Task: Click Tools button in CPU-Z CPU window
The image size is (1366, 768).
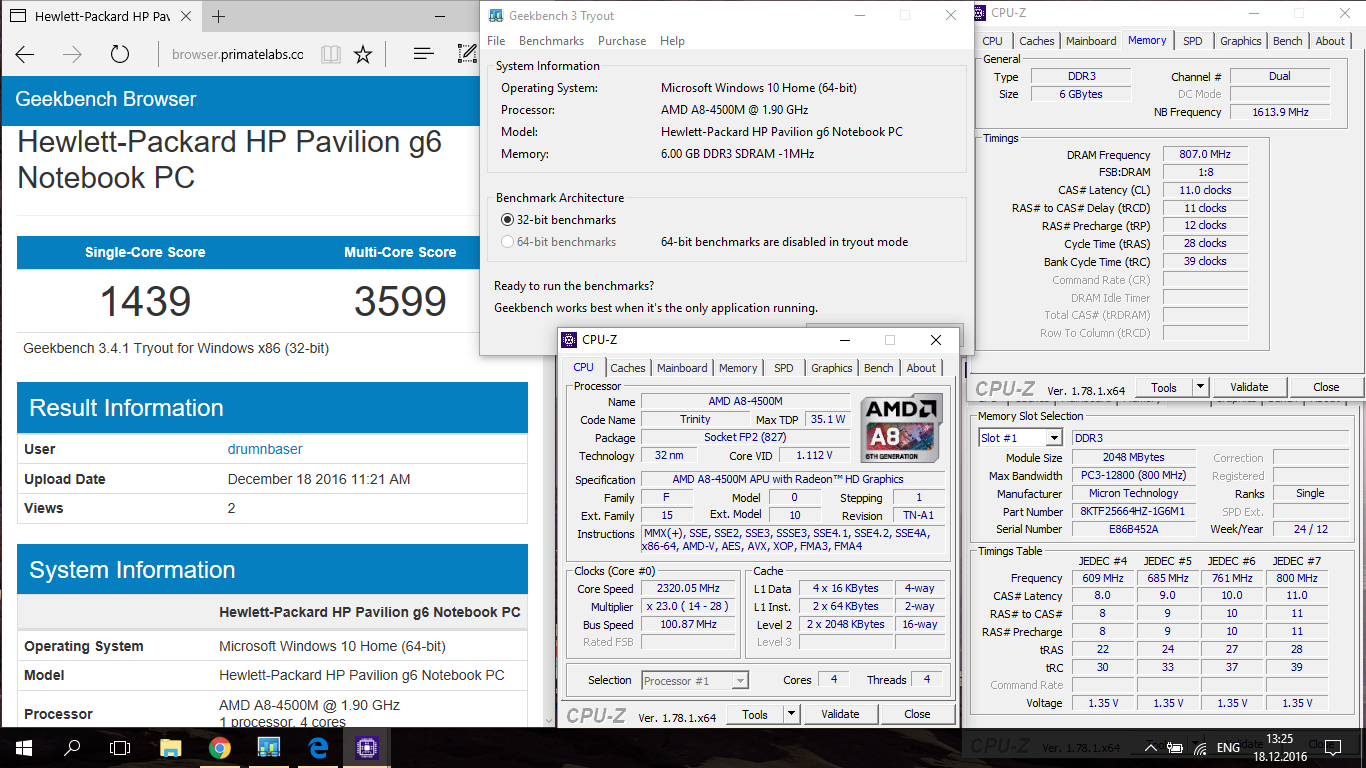Action: click(755, 714)
